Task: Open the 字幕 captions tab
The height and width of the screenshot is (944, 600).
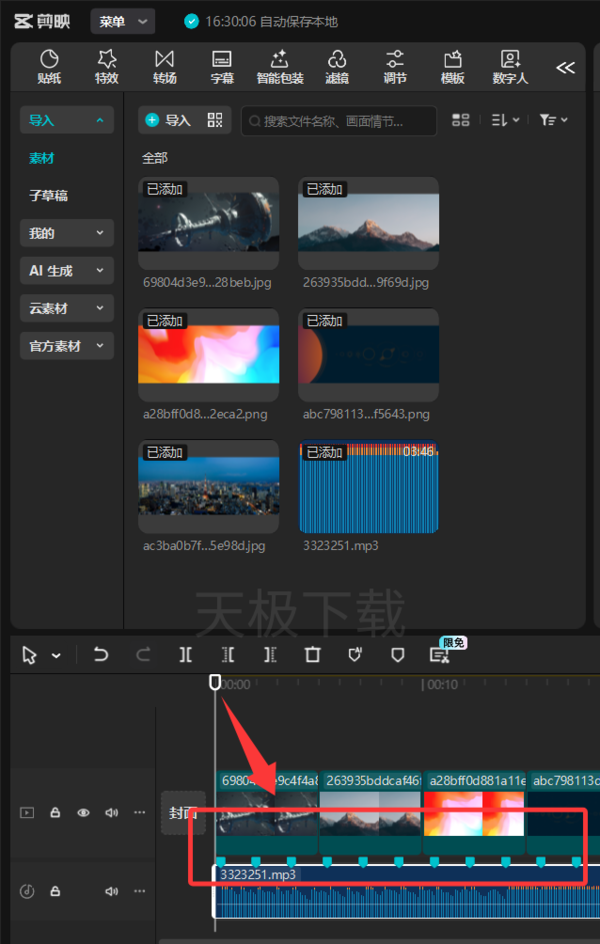Action: [x=222, y=67]
